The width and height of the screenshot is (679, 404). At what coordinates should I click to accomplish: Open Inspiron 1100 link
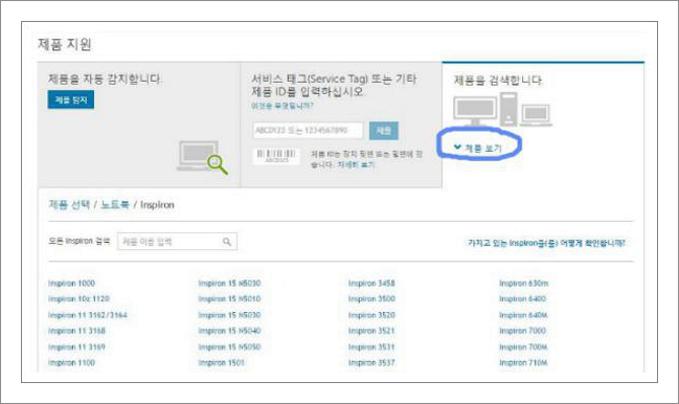pyautogui.click(x=71, y=362)
